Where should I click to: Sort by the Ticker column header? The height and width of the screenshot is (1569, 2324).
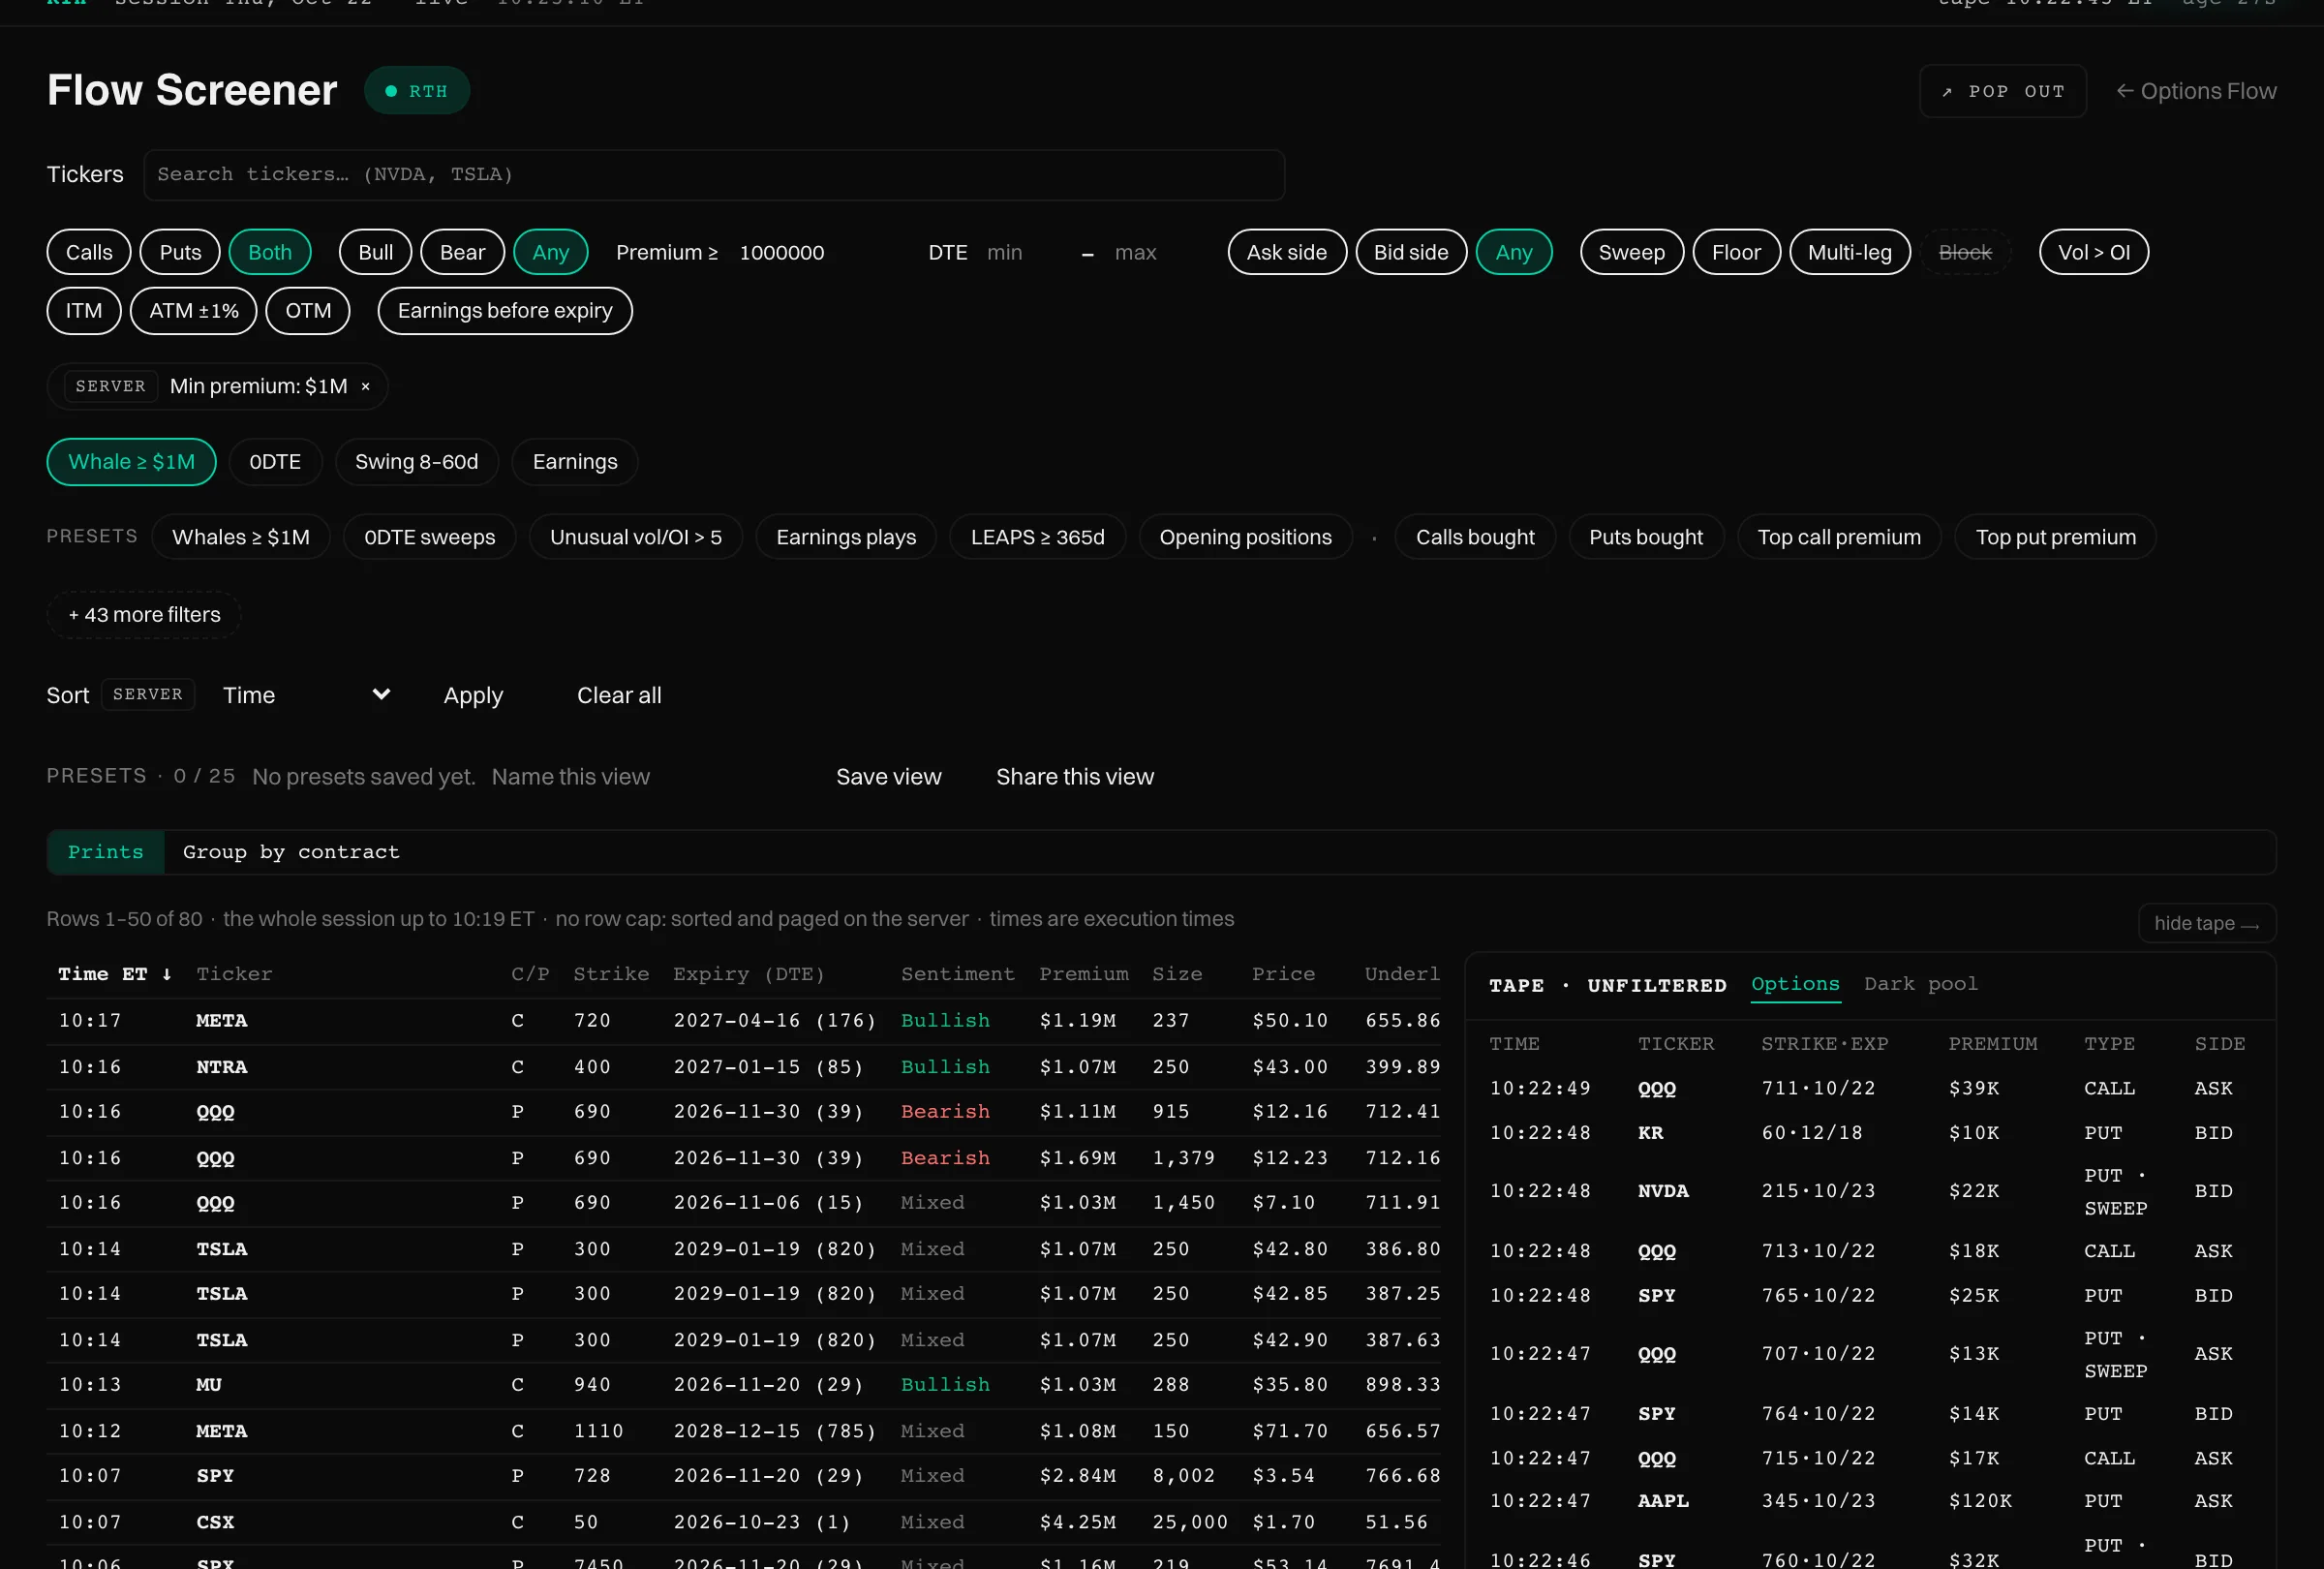234,974
